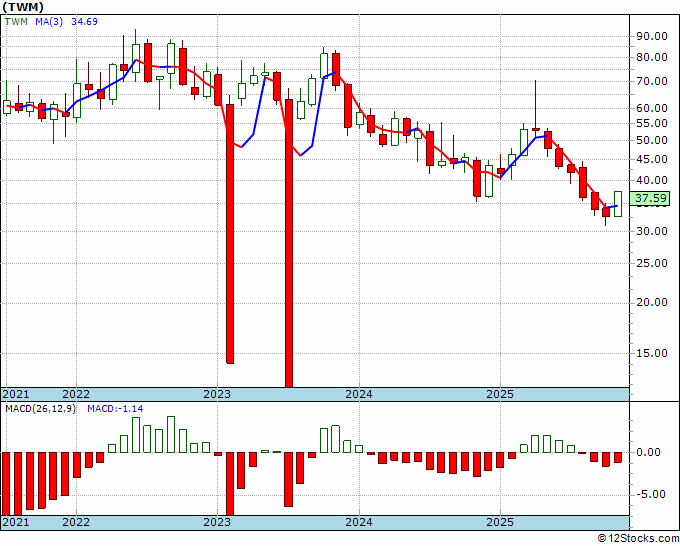This screenshot has width=680, height=546.
Task: Click the 2023 label on price time axis
Action: tap(217, 394)
